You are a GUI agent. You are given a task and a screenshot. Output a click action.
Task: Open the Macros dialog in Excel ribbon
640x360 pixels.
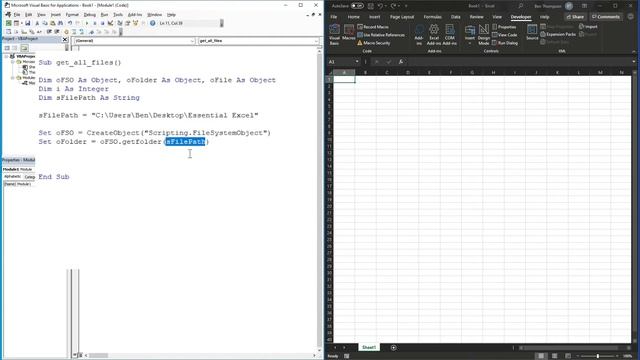click(x=349, y=33)
